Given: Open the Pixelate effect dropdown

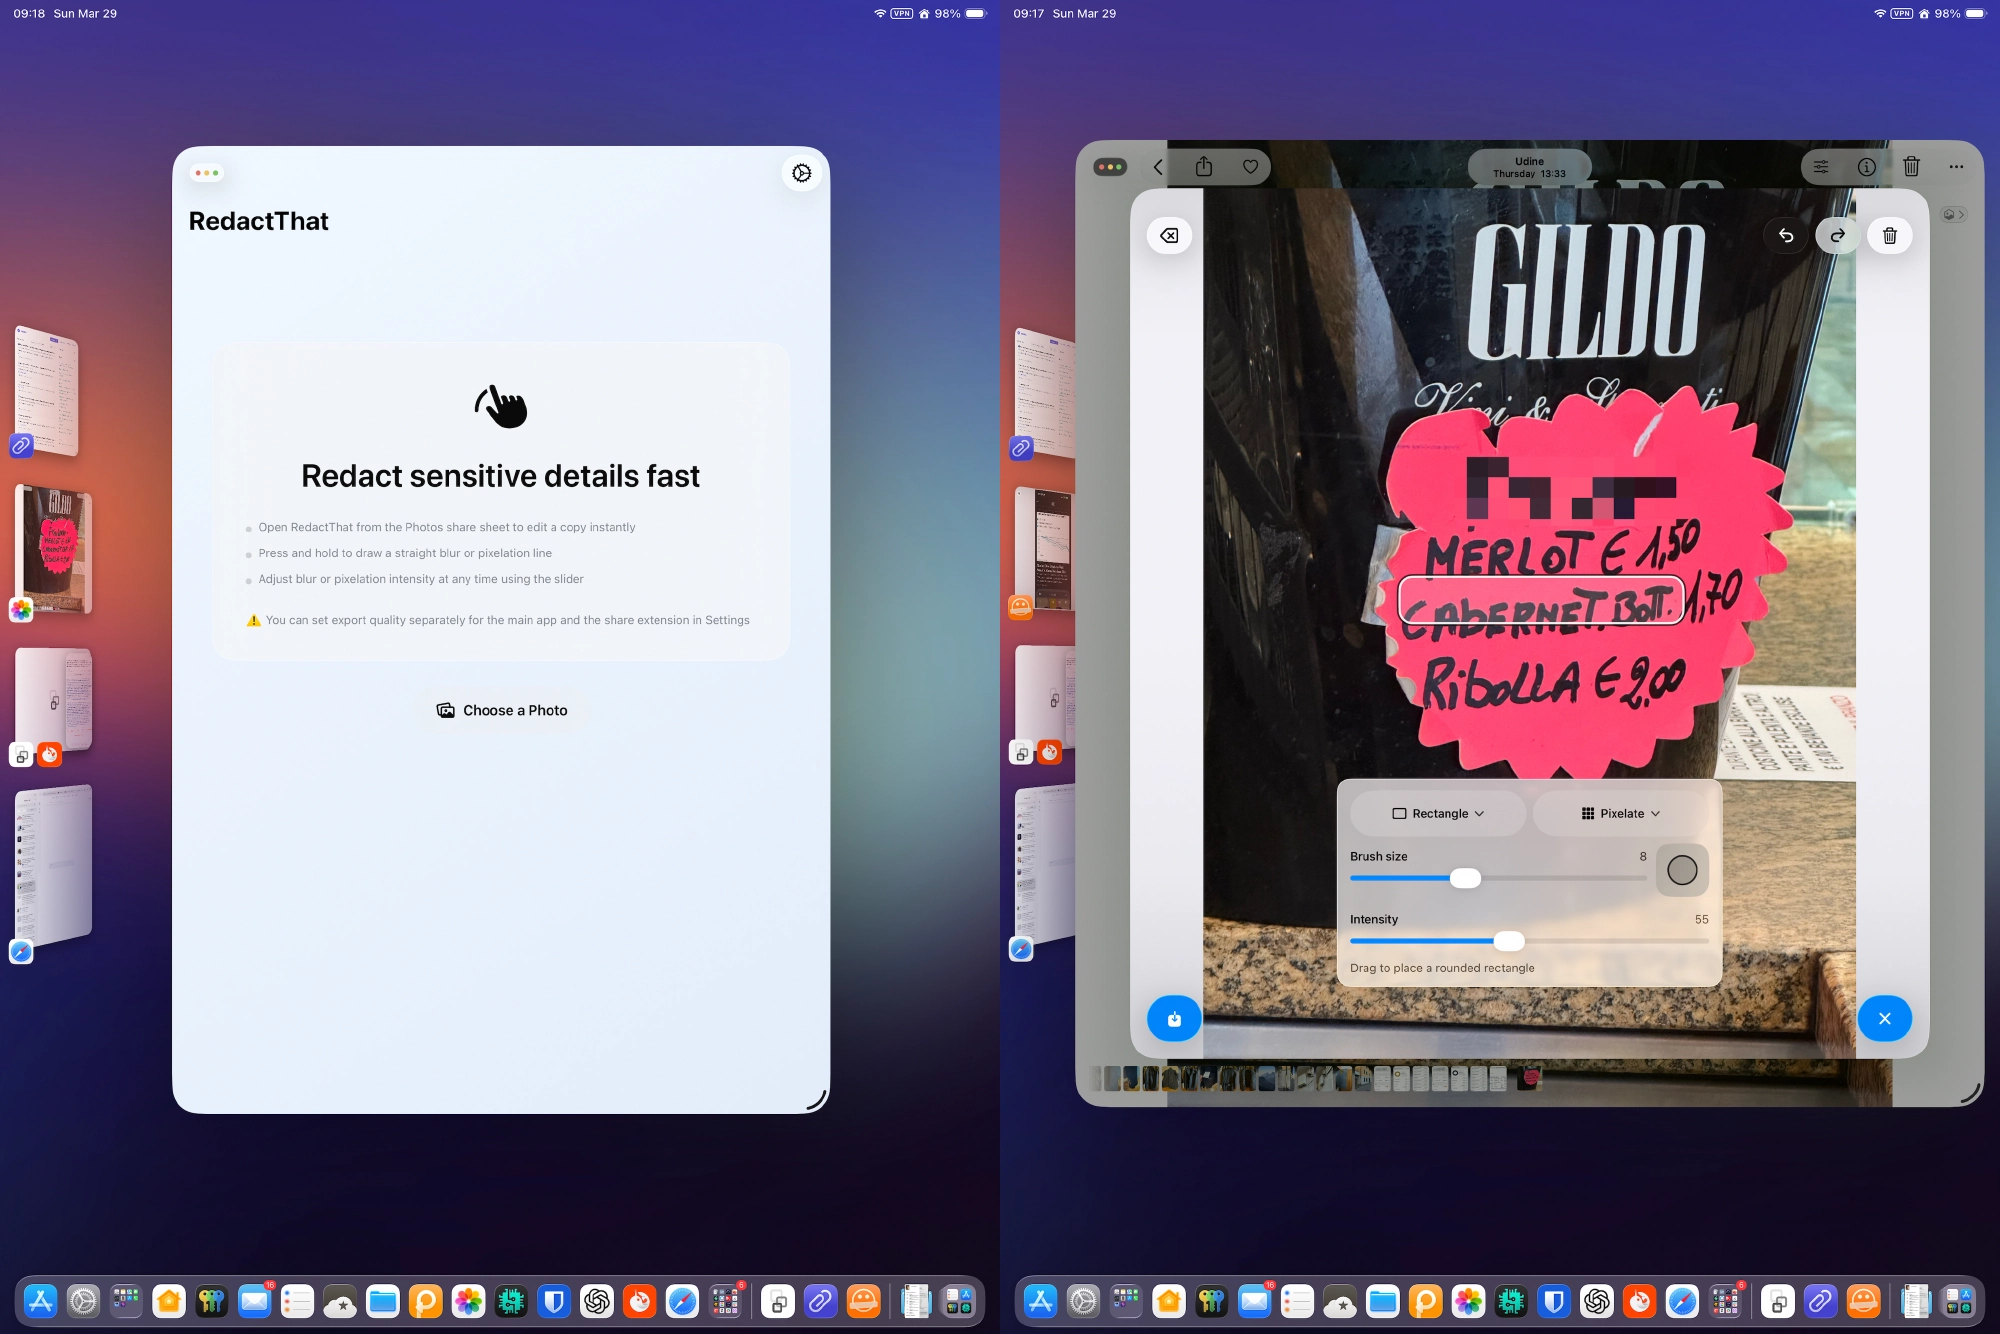Looking at the screenshot, I should (1620, 813).
